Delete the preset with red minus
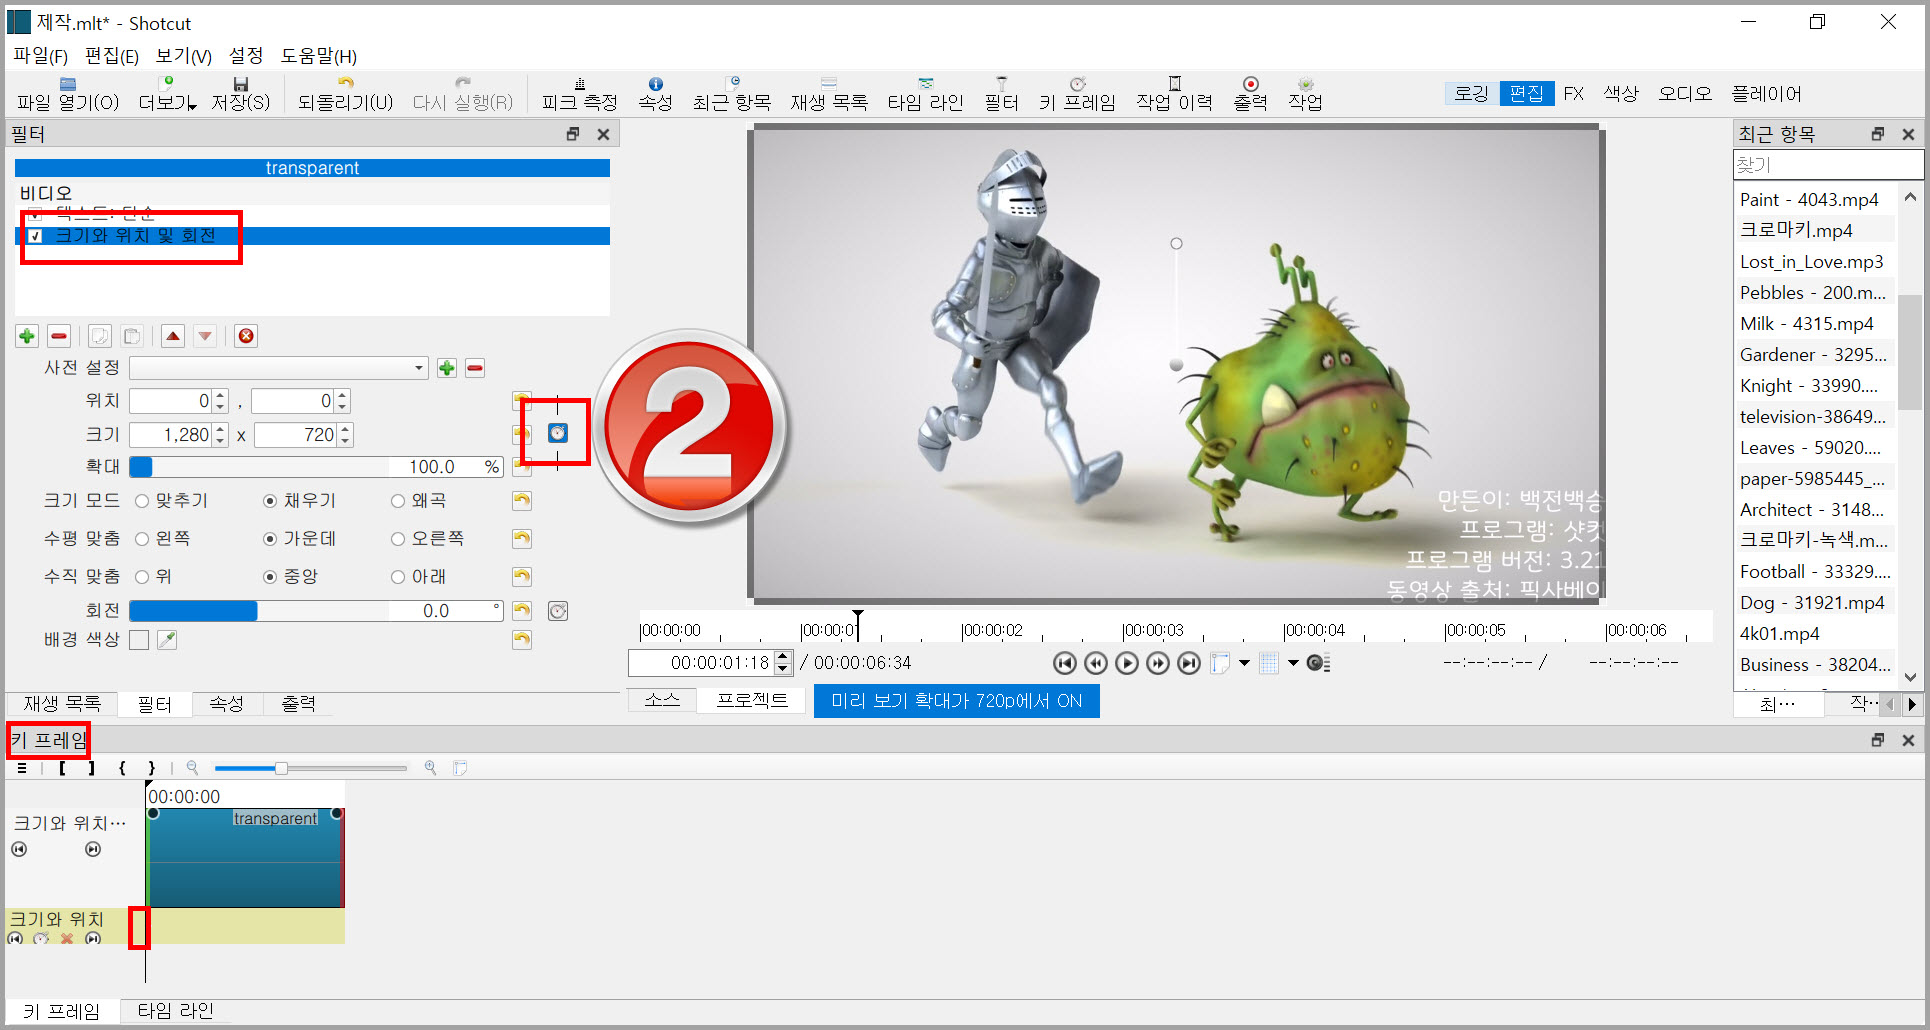This screenshot has height=1030, width=1930. [x=475, y=368]
